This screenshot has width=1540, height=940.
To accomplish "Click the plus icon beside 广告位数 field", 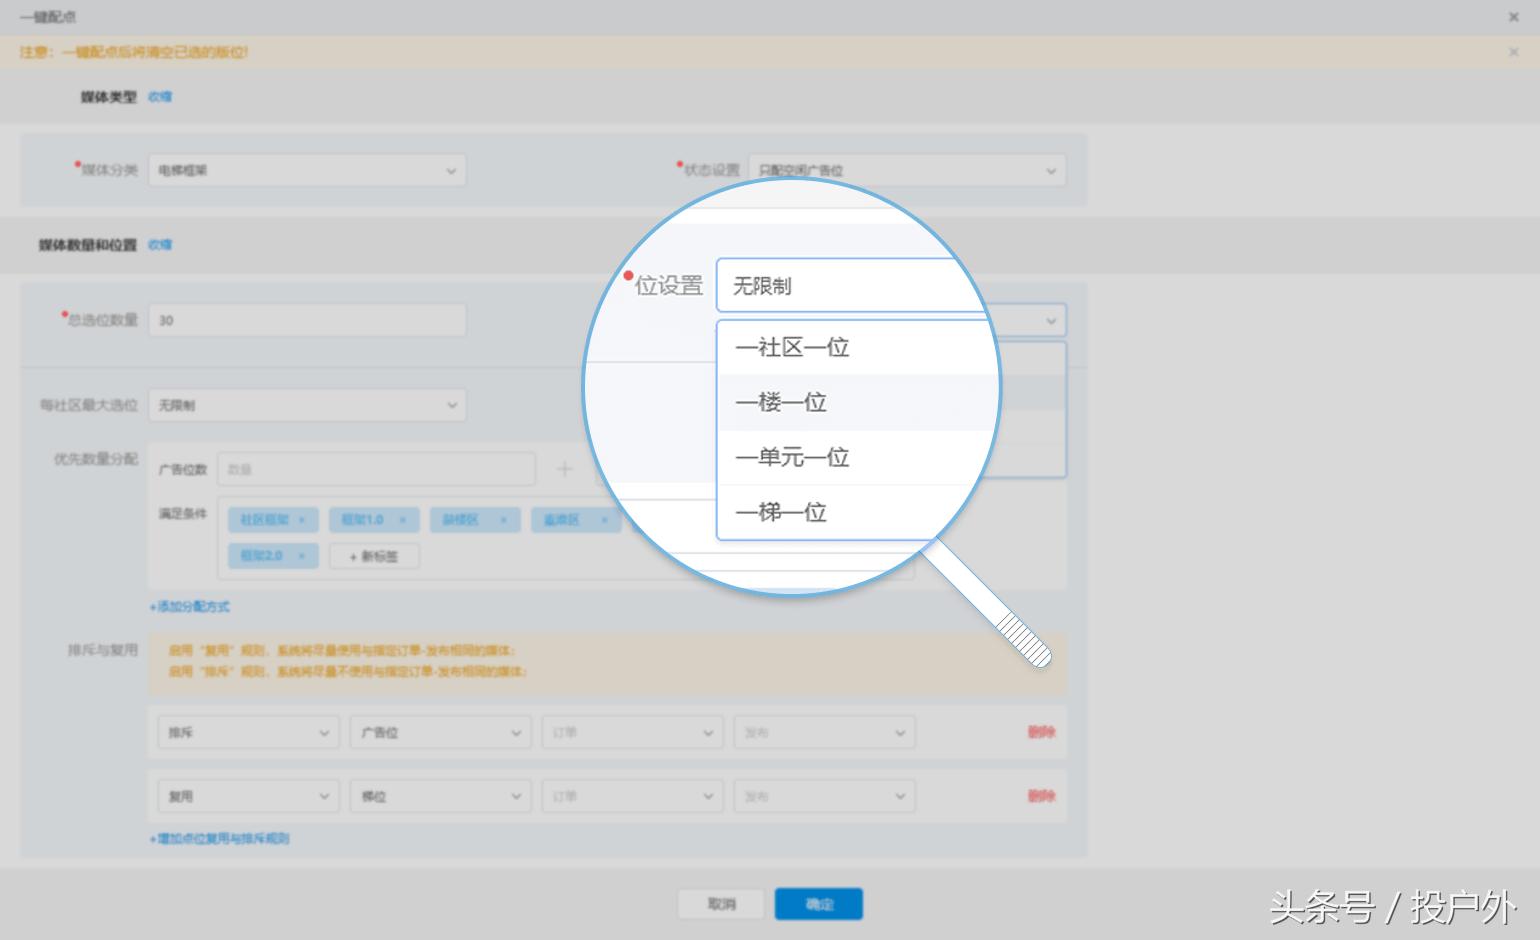I will 565,469.
